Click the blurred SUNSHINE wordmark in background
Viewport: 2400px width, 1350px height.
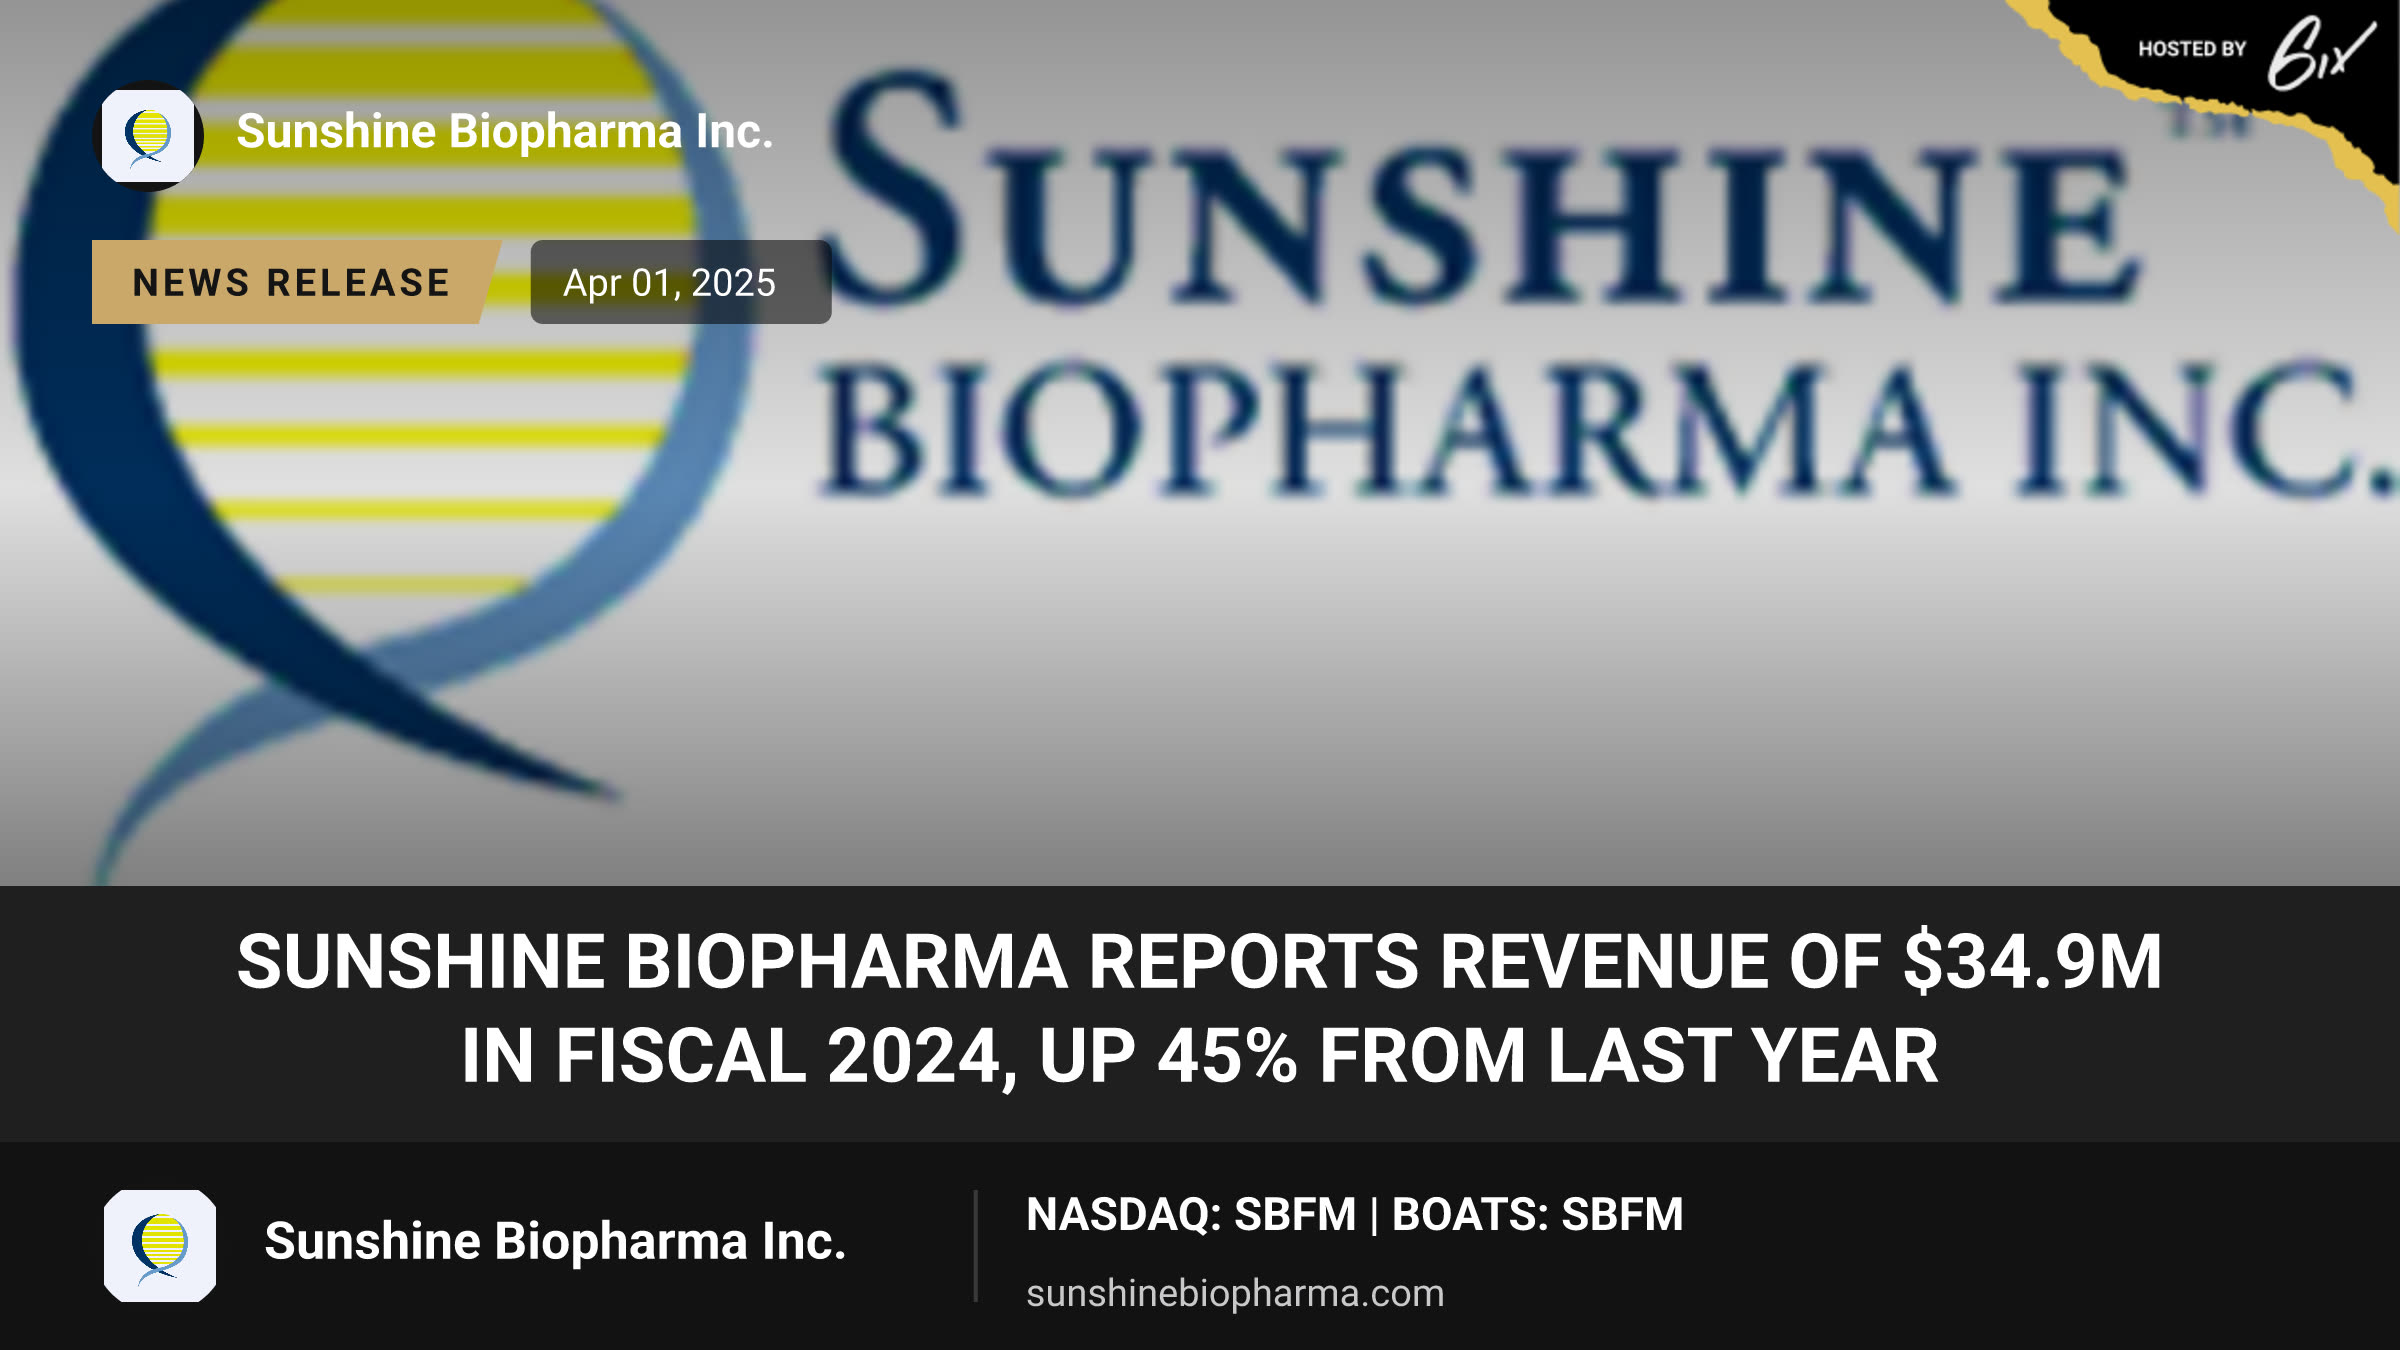coord(1480,190)
